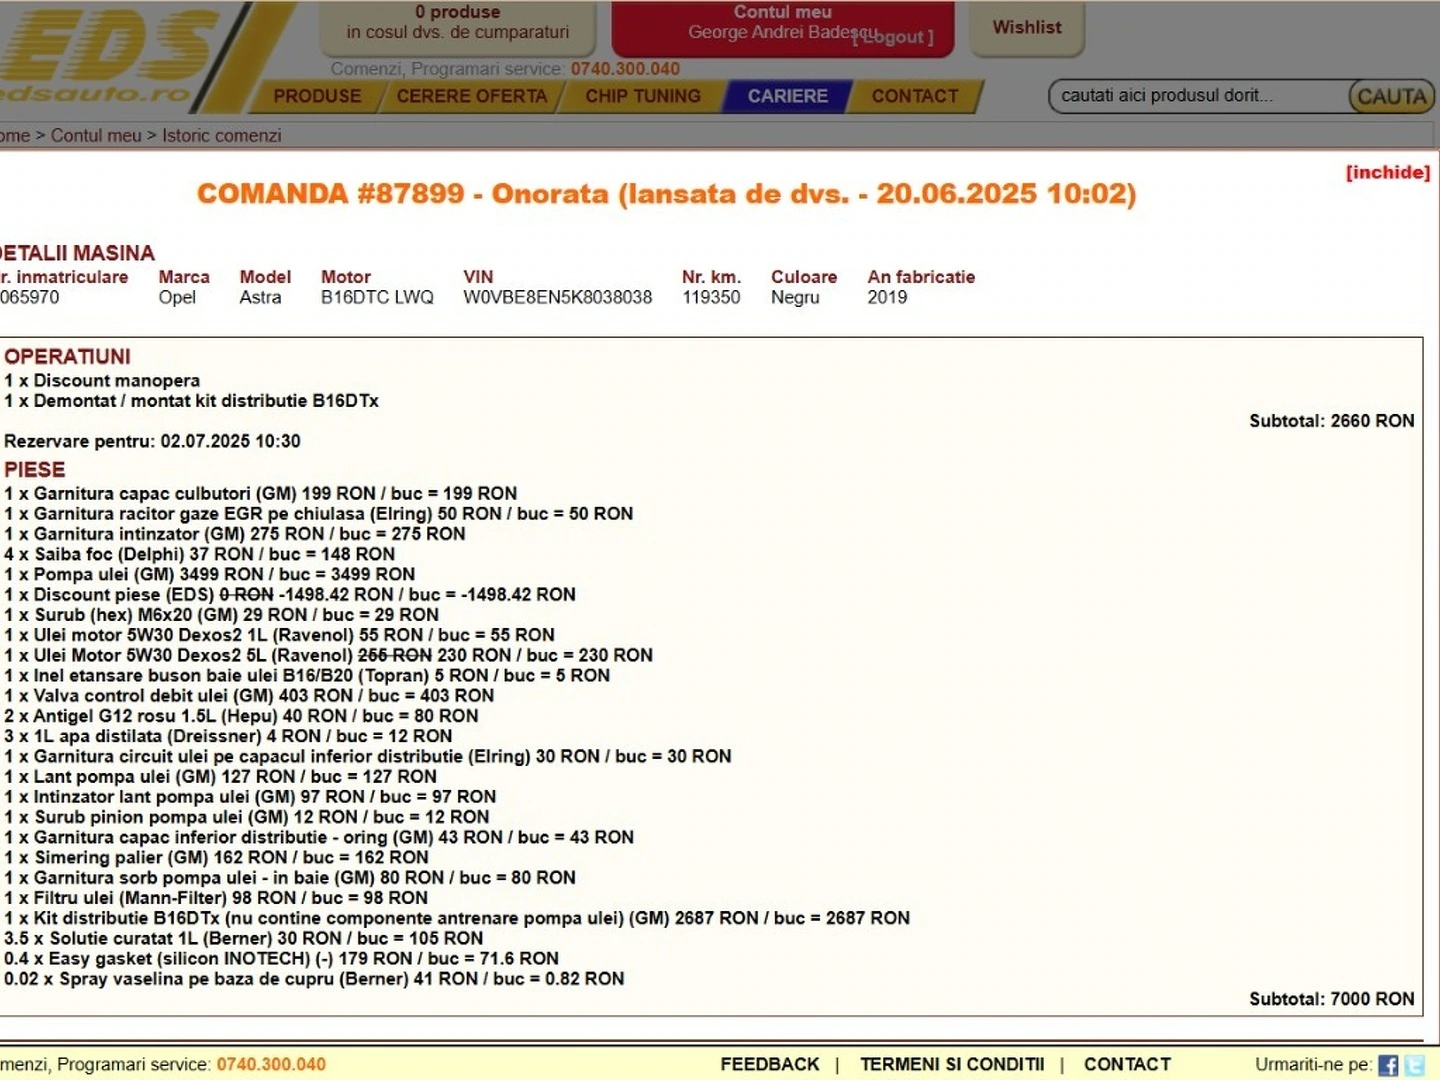Open the FEEDBACK footer link
Screen dimensions: 1440x1080
click(769, 1064)
